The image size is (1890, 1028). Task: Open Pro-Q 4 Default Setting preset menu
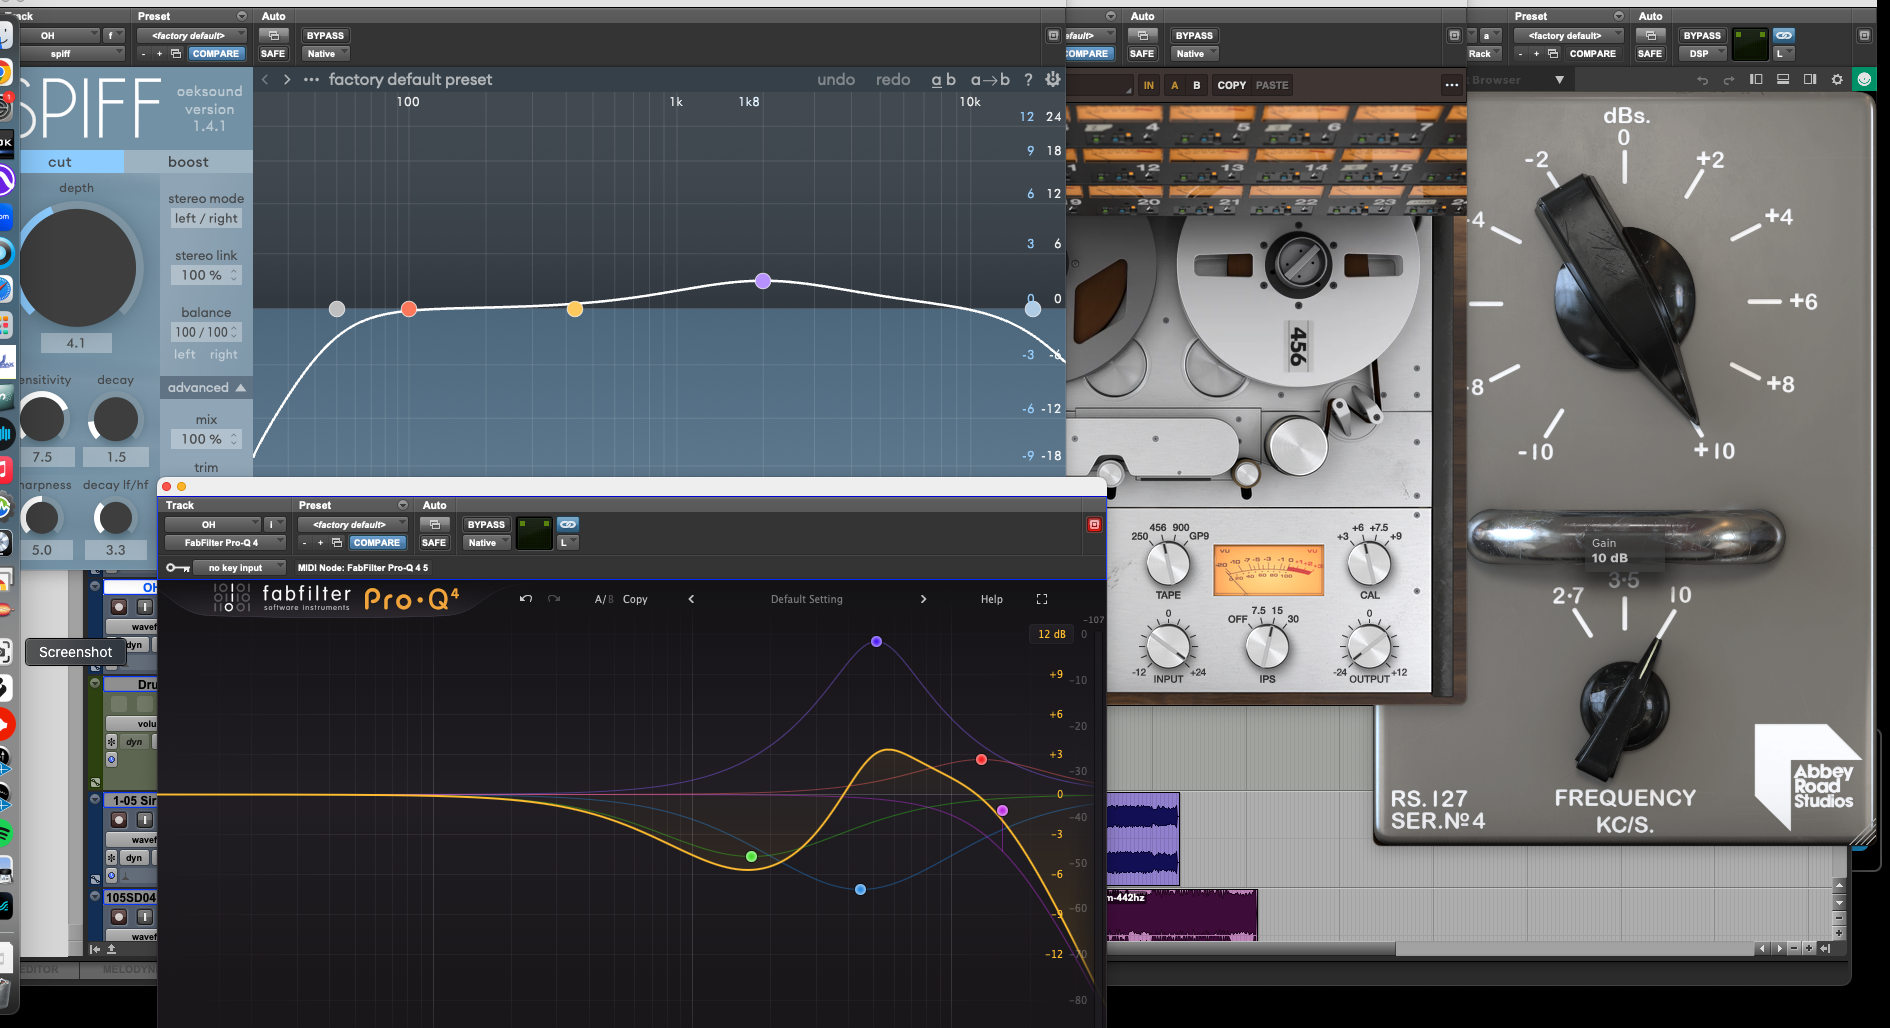coord(807,599)
